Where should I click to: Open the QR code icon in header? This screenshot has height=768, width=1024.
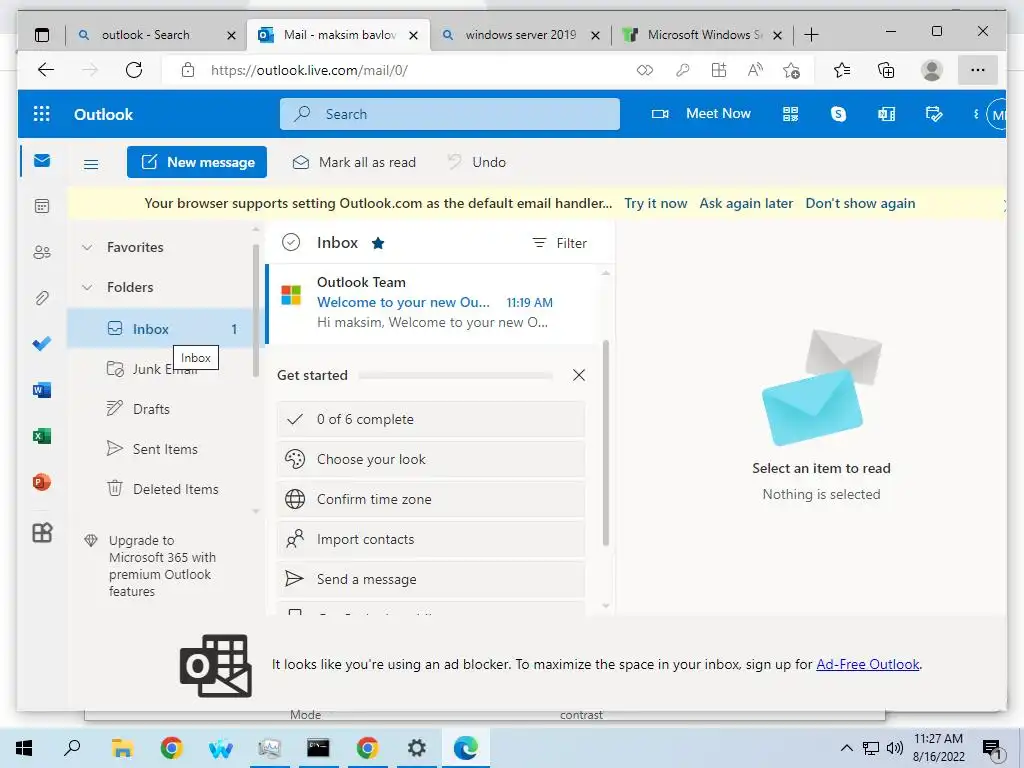point(790,114)
